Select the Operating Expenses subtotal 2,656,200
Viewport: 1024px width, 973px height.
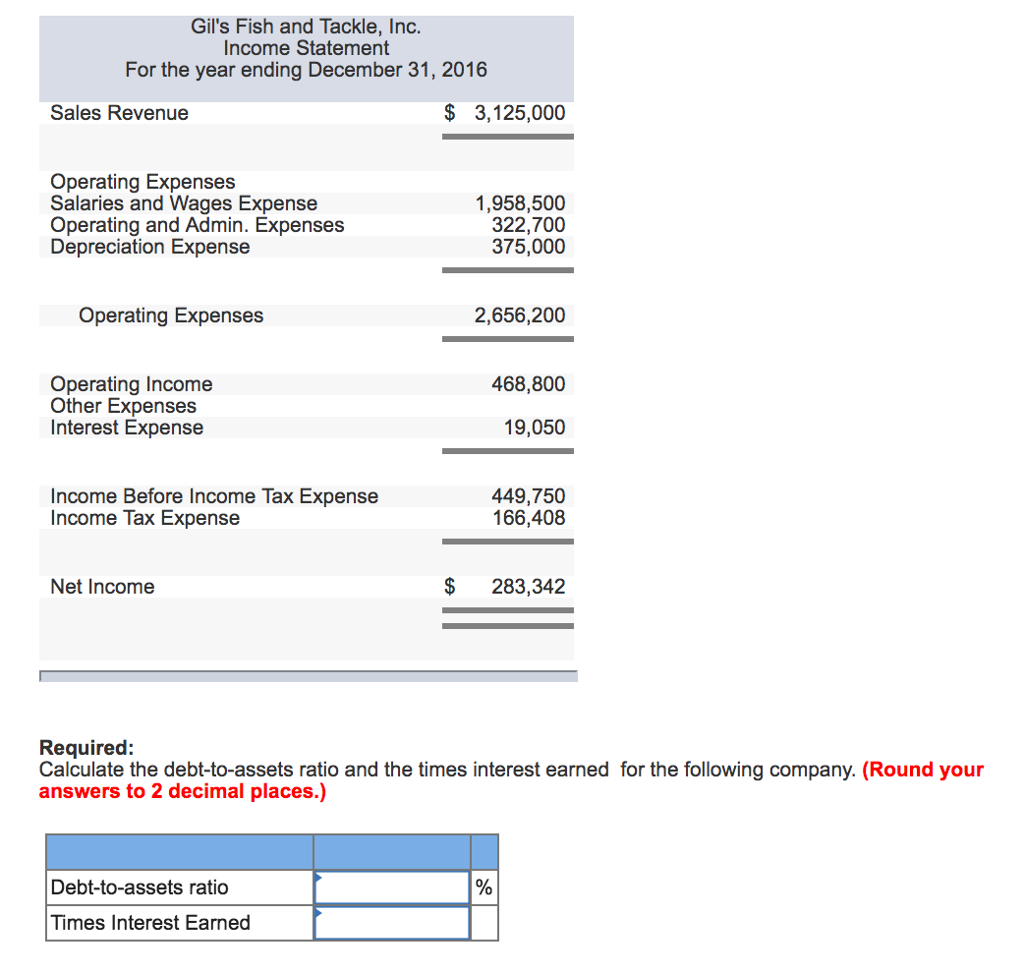tap(528, 315)
